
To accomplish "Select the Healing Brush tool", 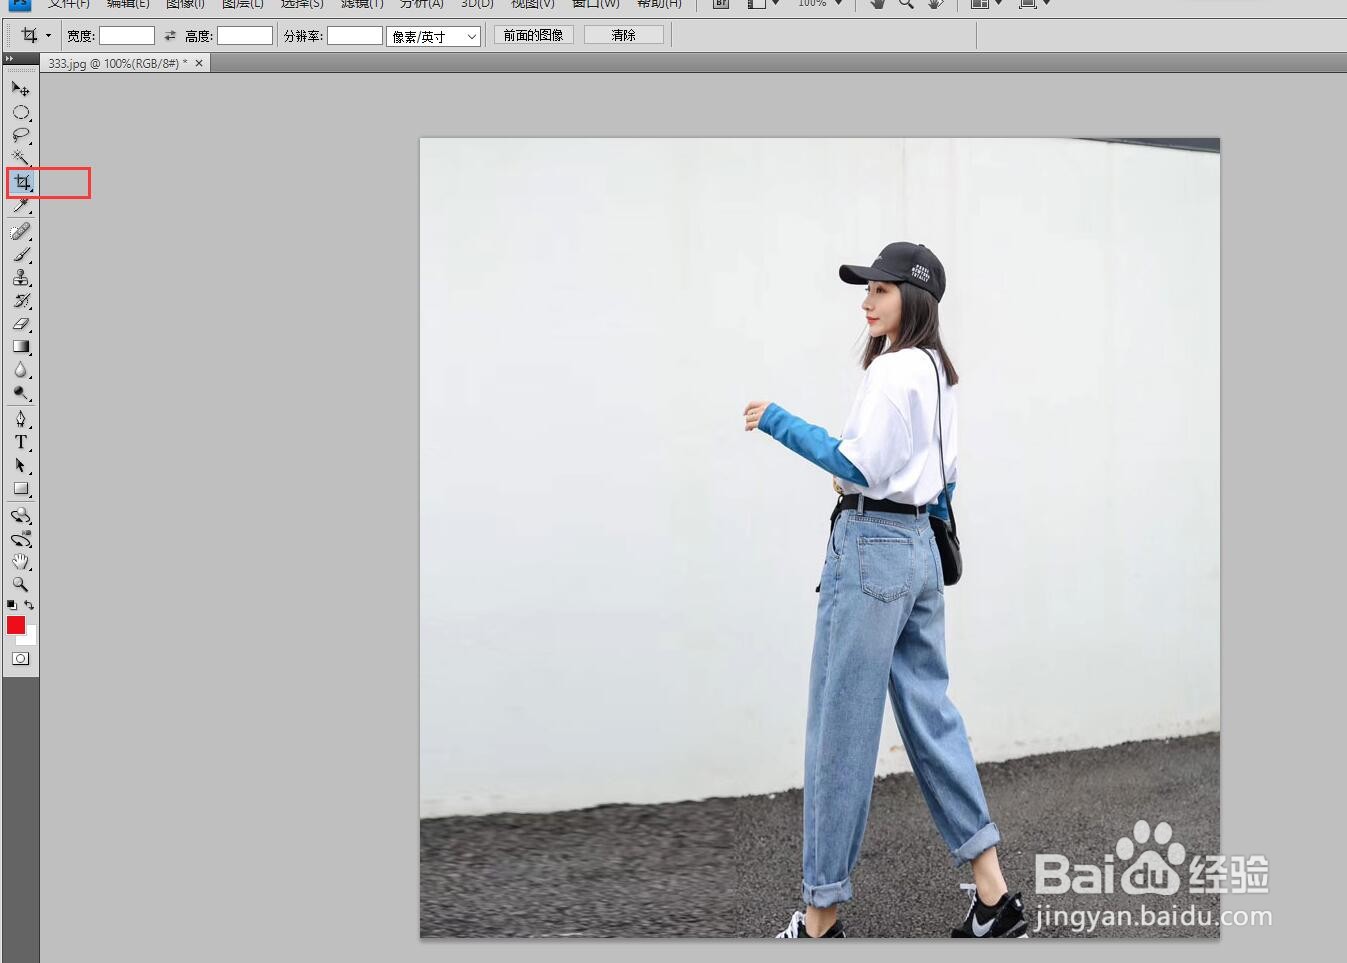I will tap(20, 231).
